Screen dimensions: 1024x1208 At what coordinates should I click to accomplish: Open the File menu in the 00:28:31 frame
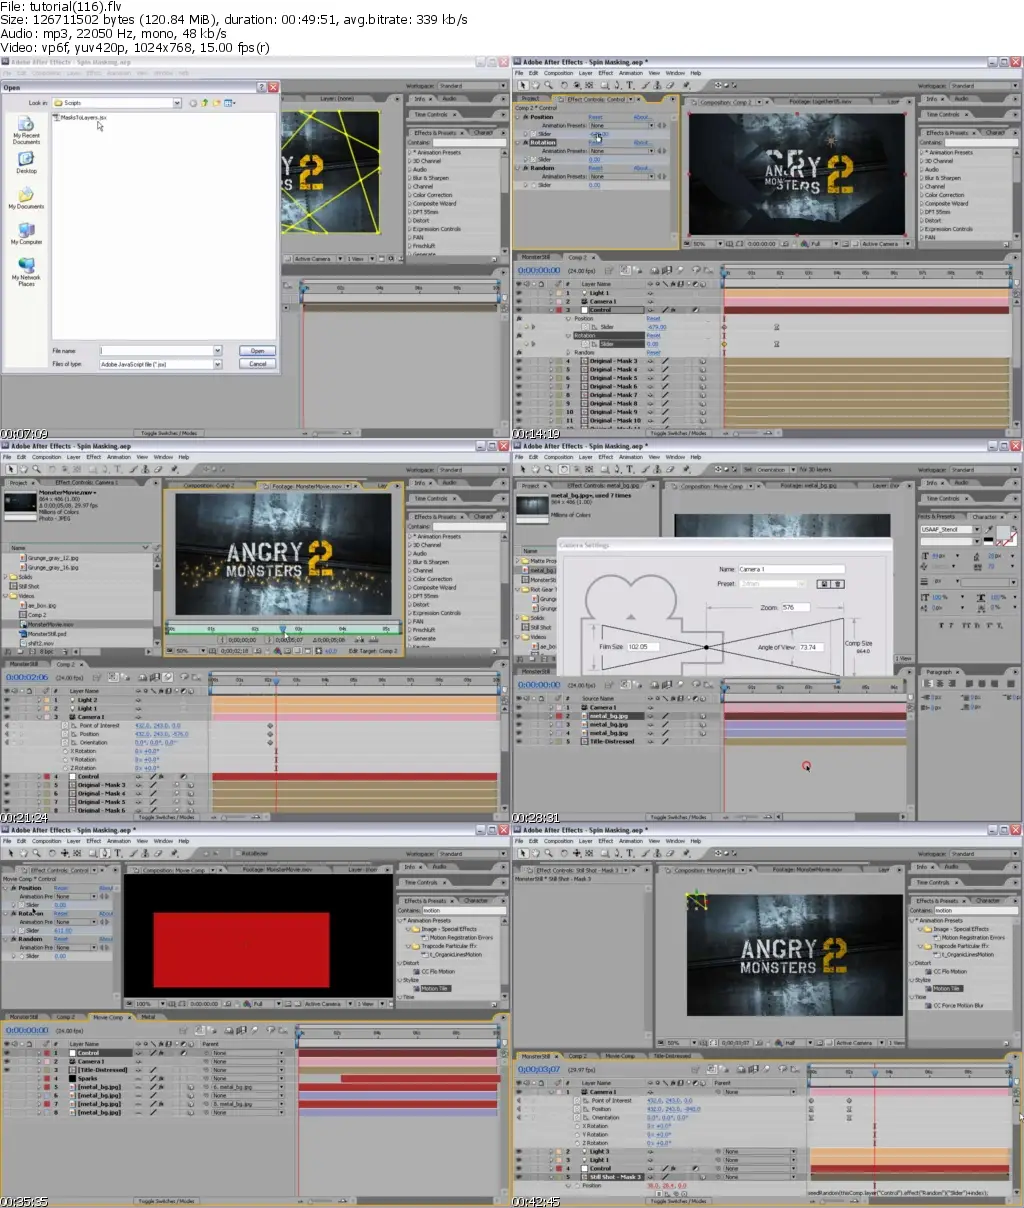click(519, 457)
